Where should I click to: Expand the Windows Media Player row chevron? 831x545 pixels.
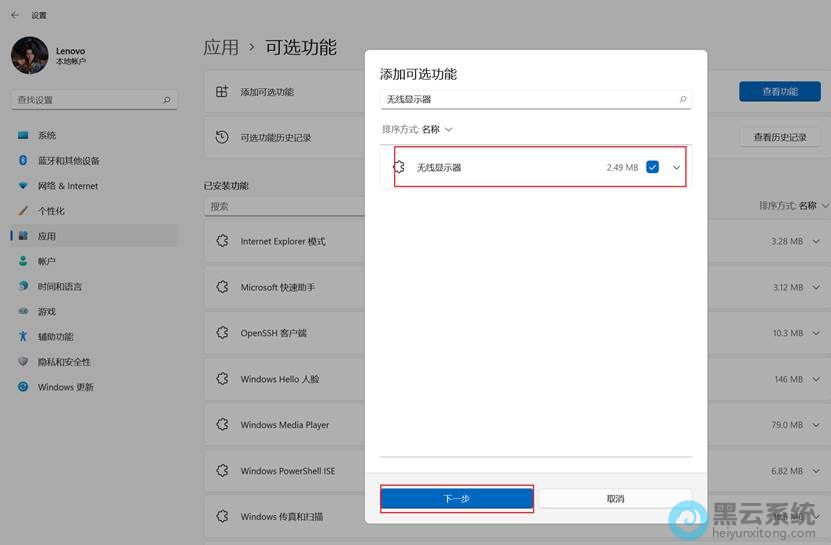816,425
